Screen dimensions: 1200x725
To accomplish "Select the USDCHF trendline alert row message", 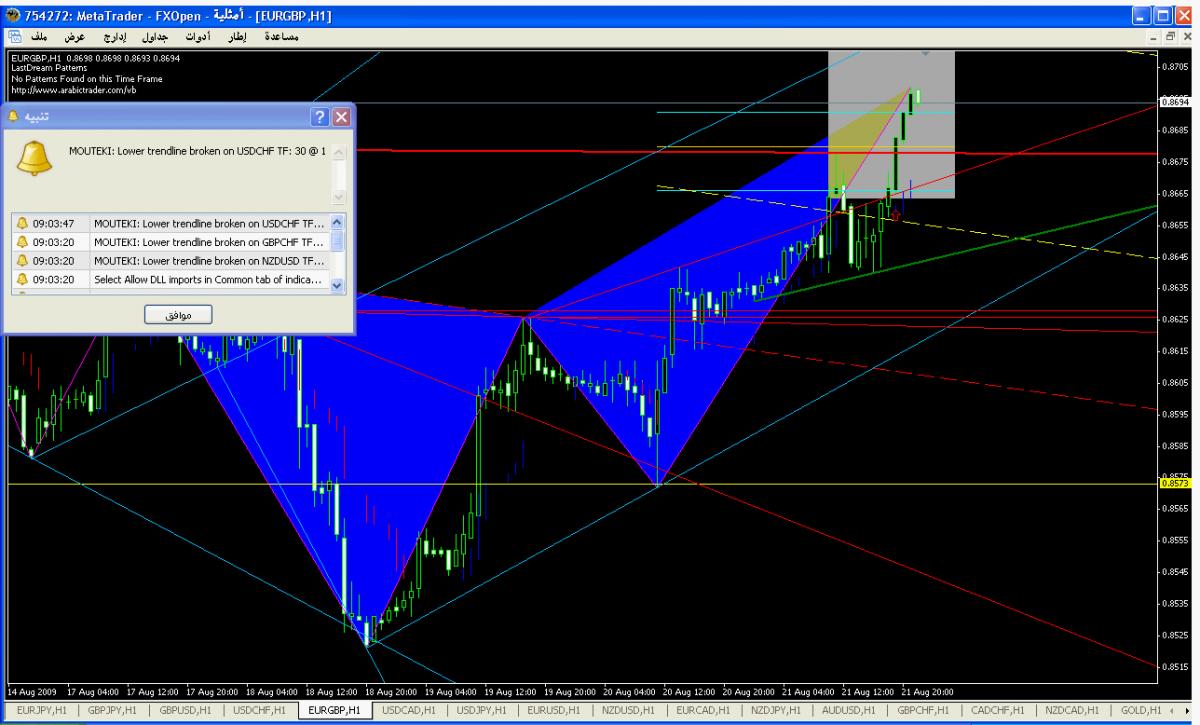I will pyautogui.click(x=209, y=223).
